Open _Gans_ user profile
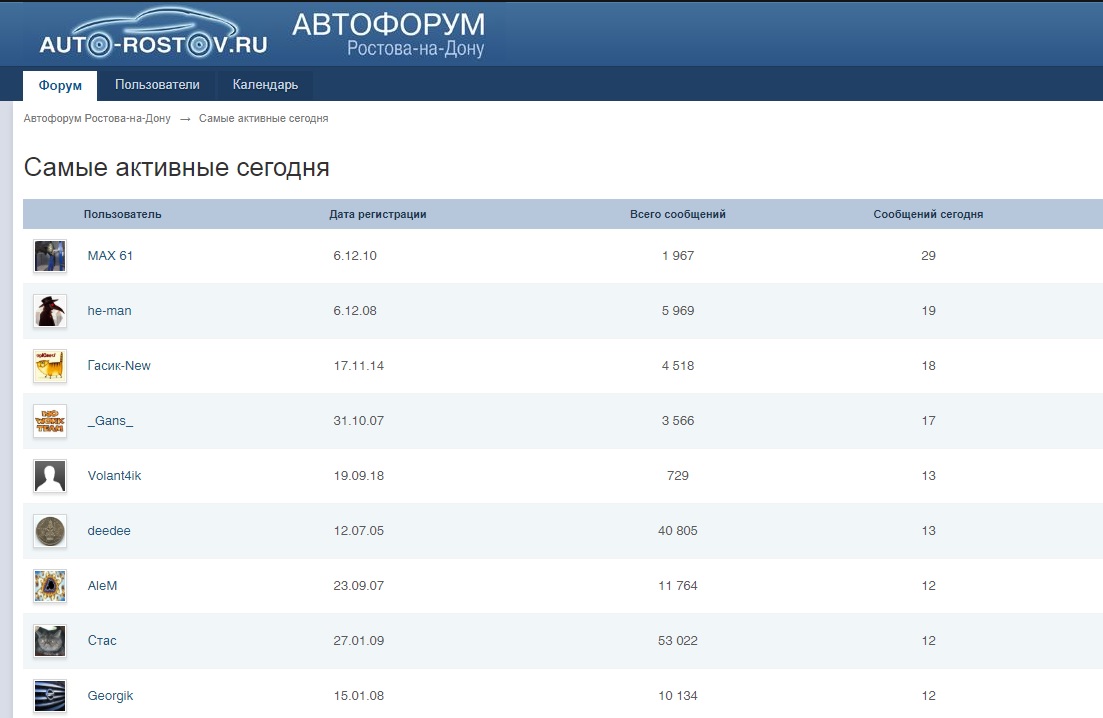Viewport: 1103px width, 718px height. tap(110, 421)
